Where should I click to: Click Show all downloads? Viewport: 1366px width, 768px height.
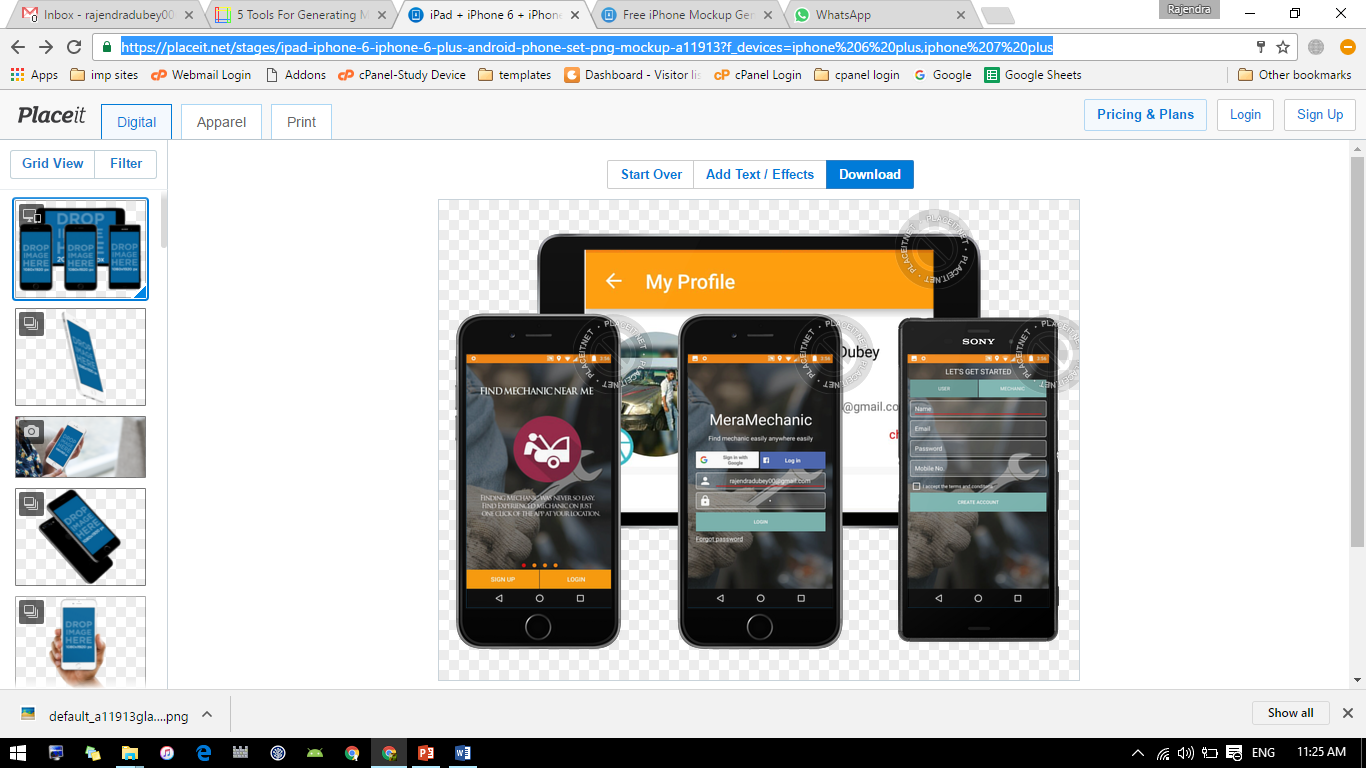(x=1290, y=713)
